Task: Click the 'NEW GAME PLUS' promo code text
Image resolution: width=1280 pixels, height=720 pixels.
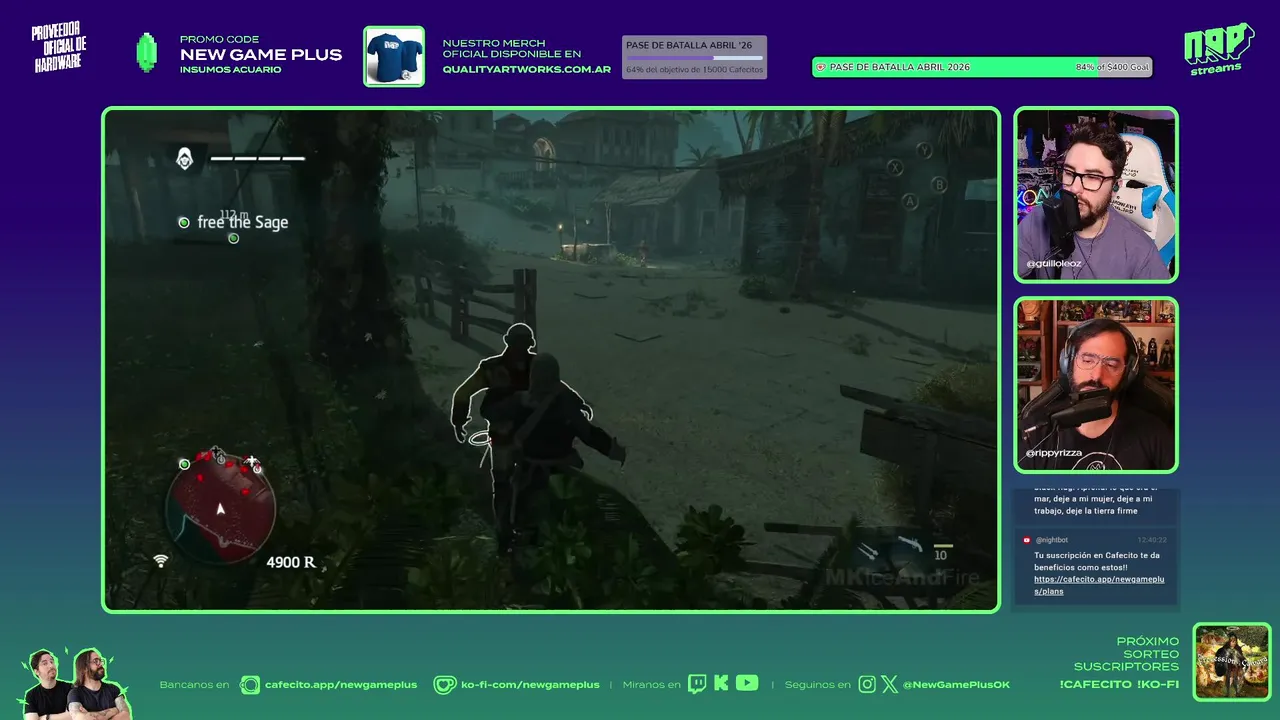Action: [x=261, y=55]
